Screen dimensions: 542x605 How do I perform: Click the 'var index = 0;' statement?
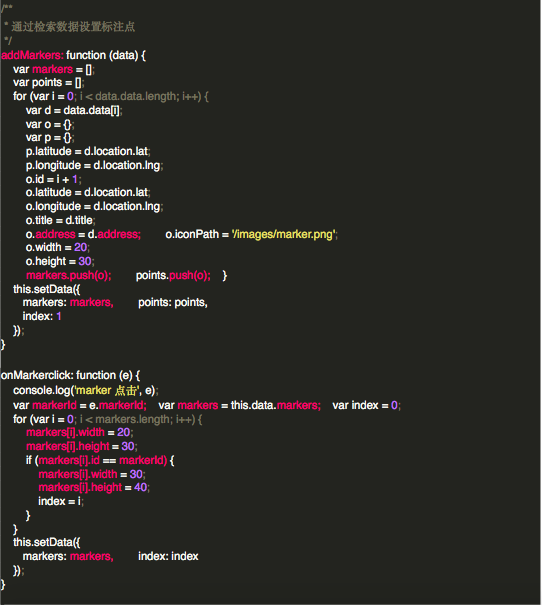[x=366, y=406]
